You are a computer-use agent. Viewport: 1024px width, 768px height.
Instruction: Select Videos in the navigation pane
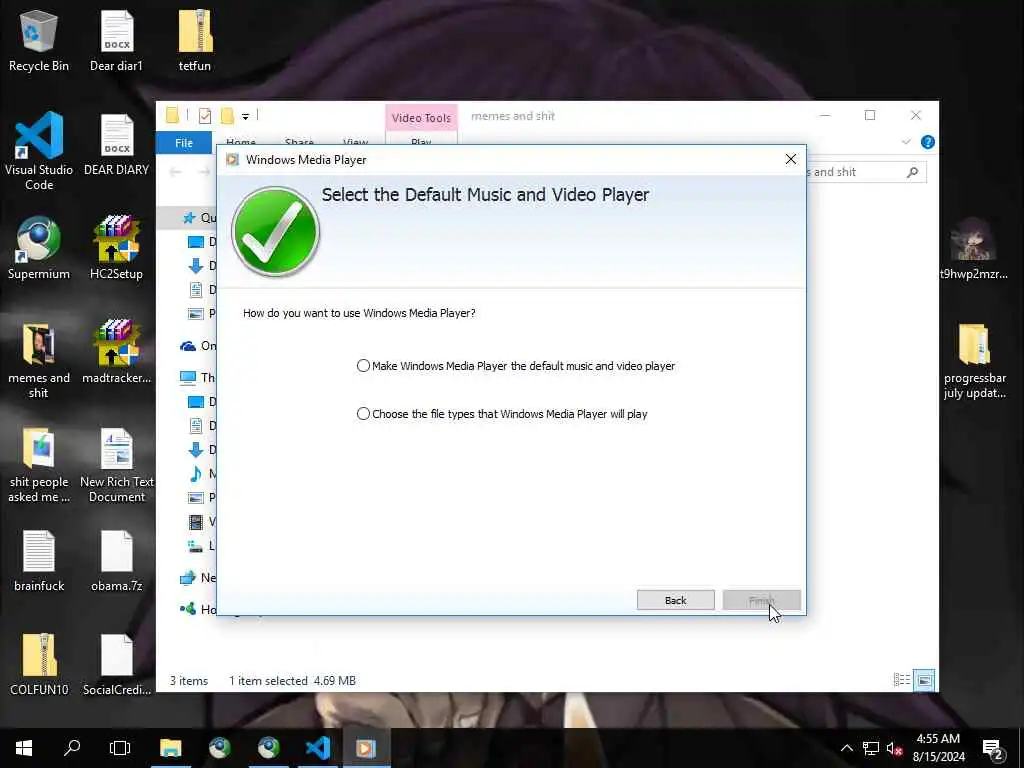tap(202, 522)
